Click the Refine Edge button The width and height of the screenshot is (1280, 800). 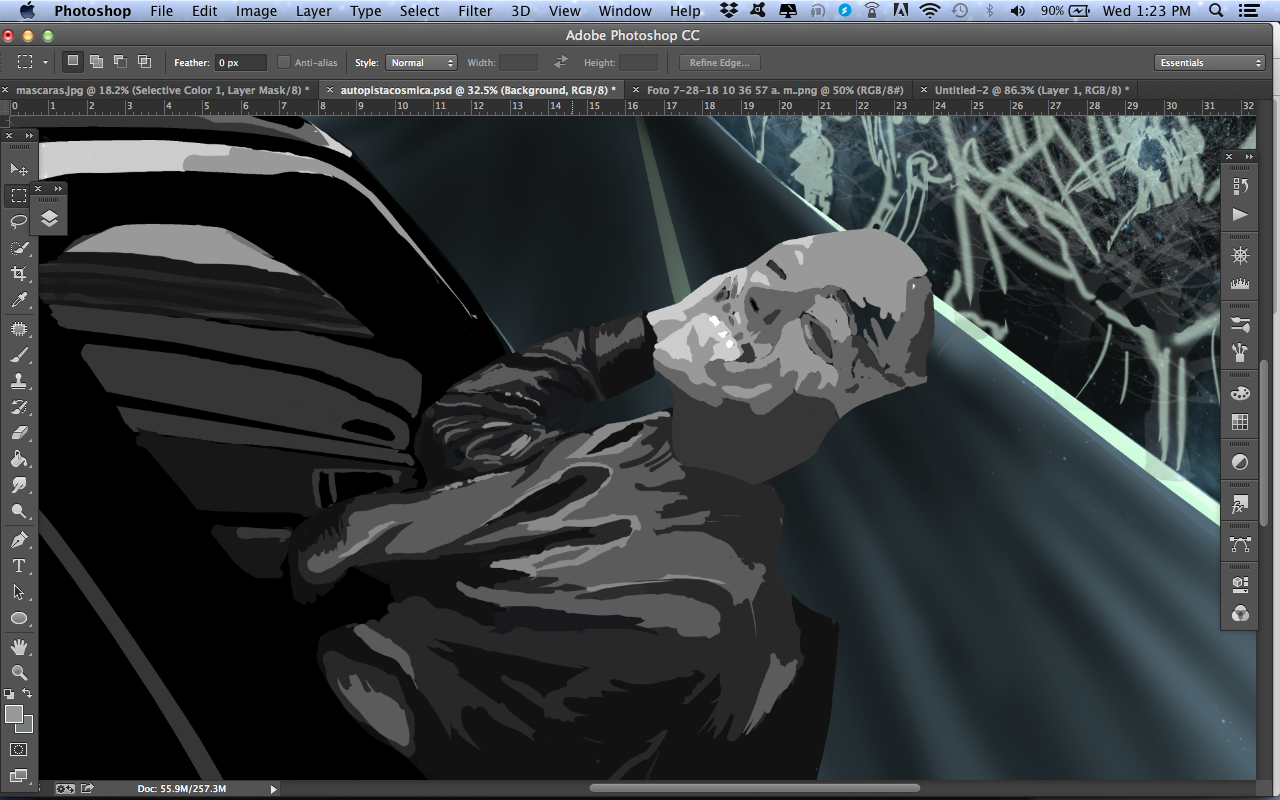click(719, 62)
